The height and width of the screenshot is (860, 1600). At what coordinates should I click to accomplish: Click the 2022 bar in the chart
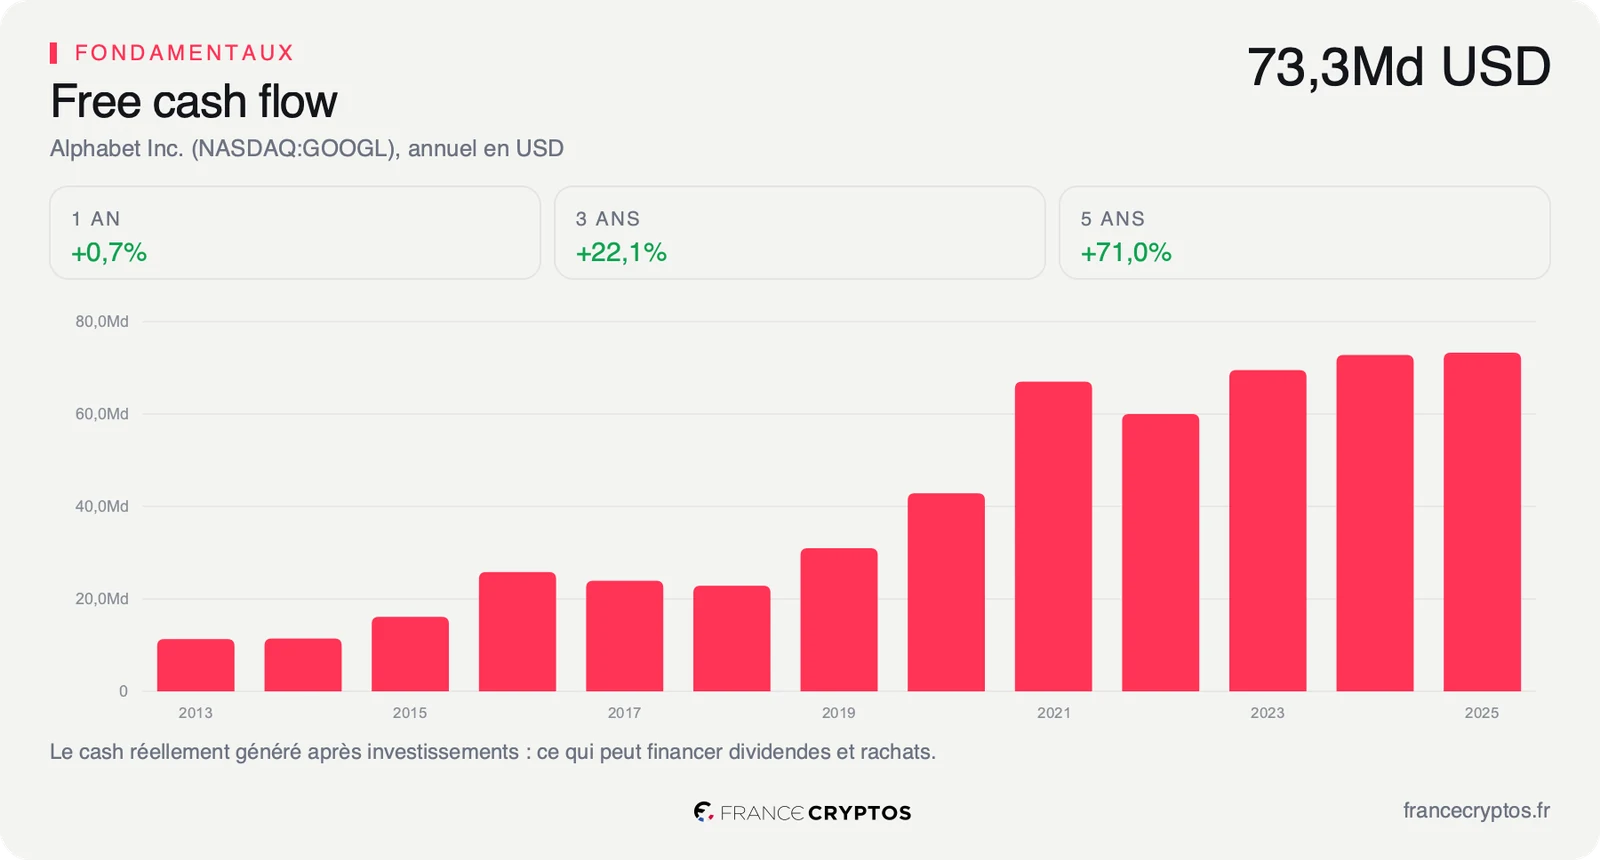[1160, 552]
